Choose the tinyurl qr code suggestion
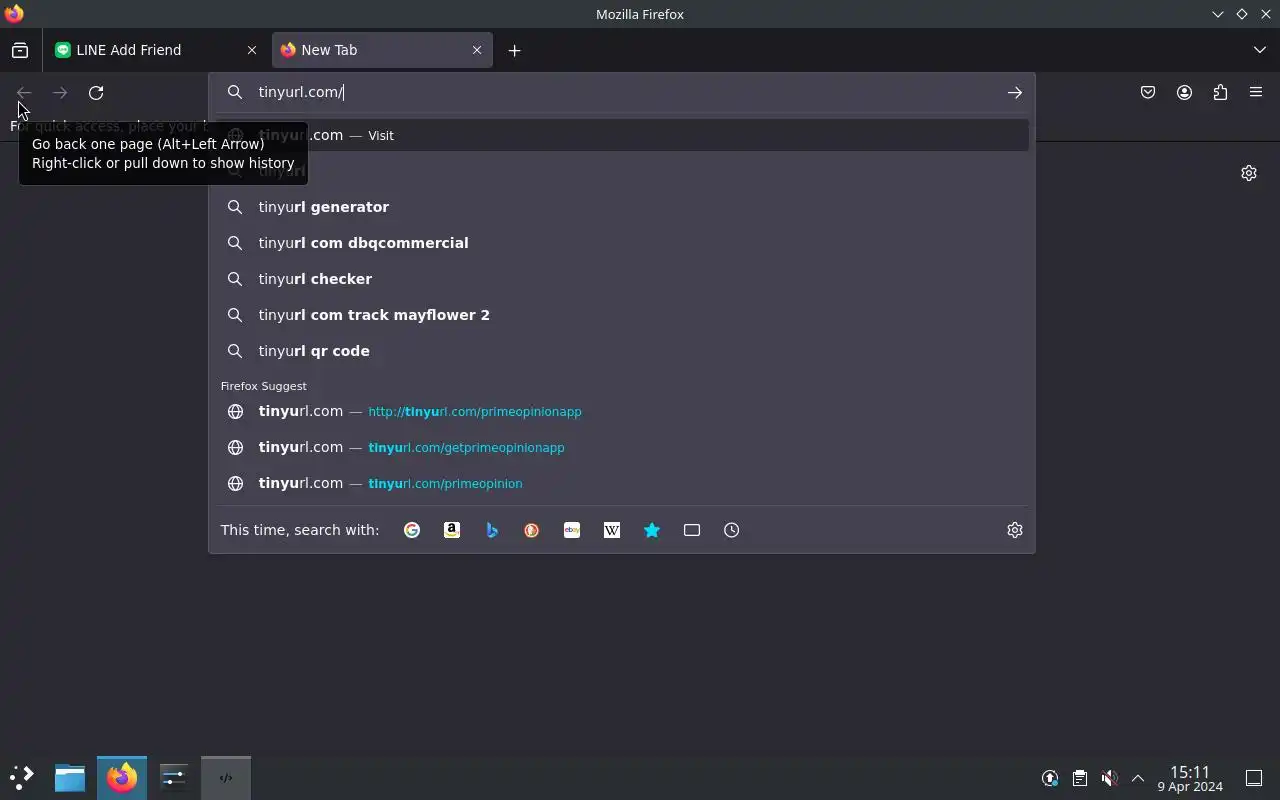 point(622,351)
